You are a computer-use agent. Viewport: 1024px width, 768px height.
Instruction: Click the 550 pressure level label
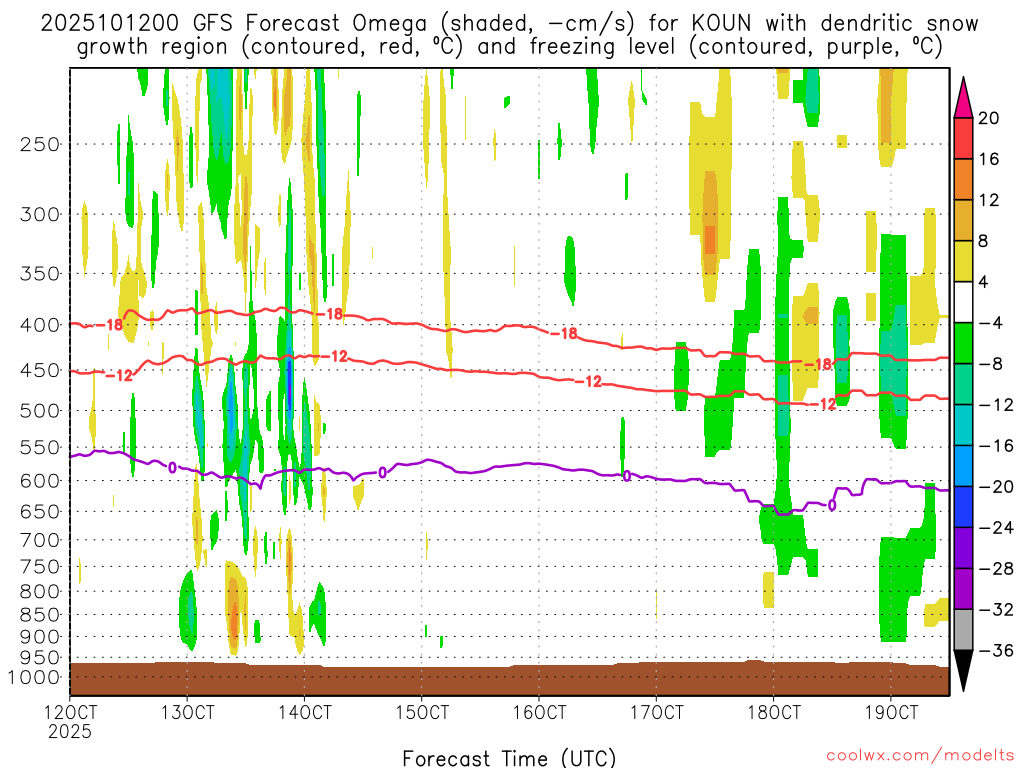coord(40,447)
